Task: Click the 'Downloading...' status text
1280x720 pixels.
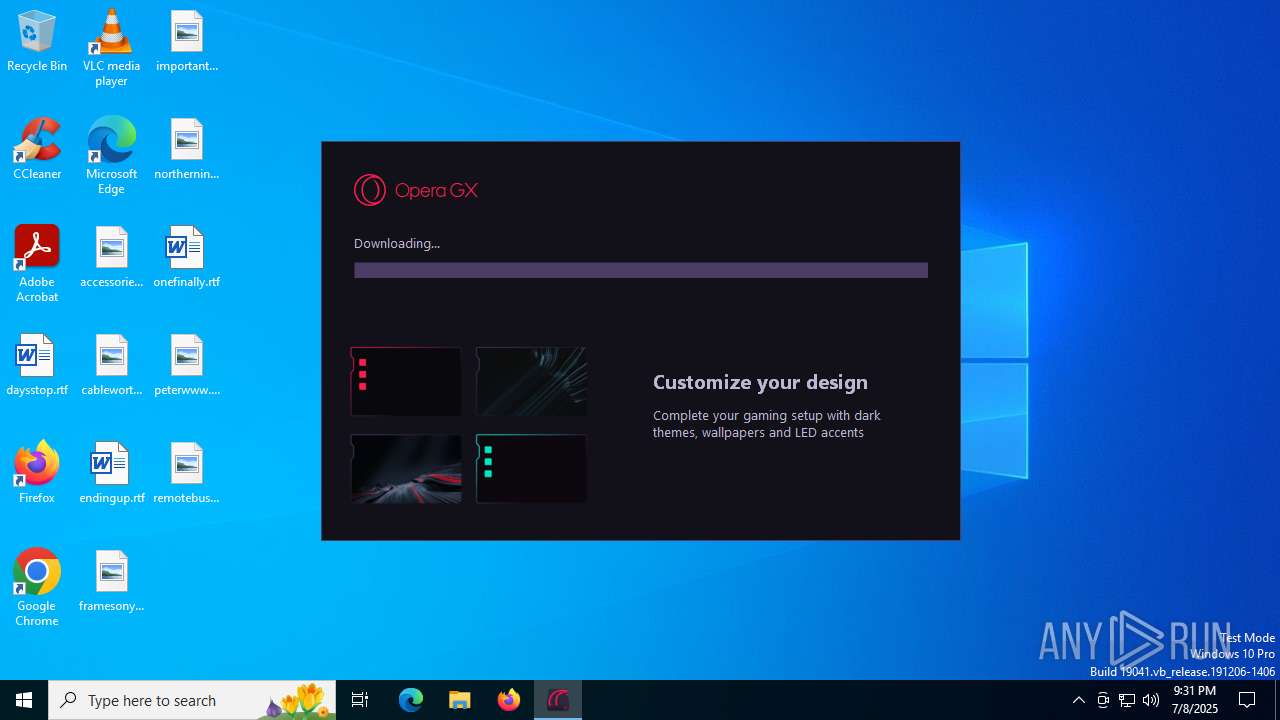Action: (397, 243)
